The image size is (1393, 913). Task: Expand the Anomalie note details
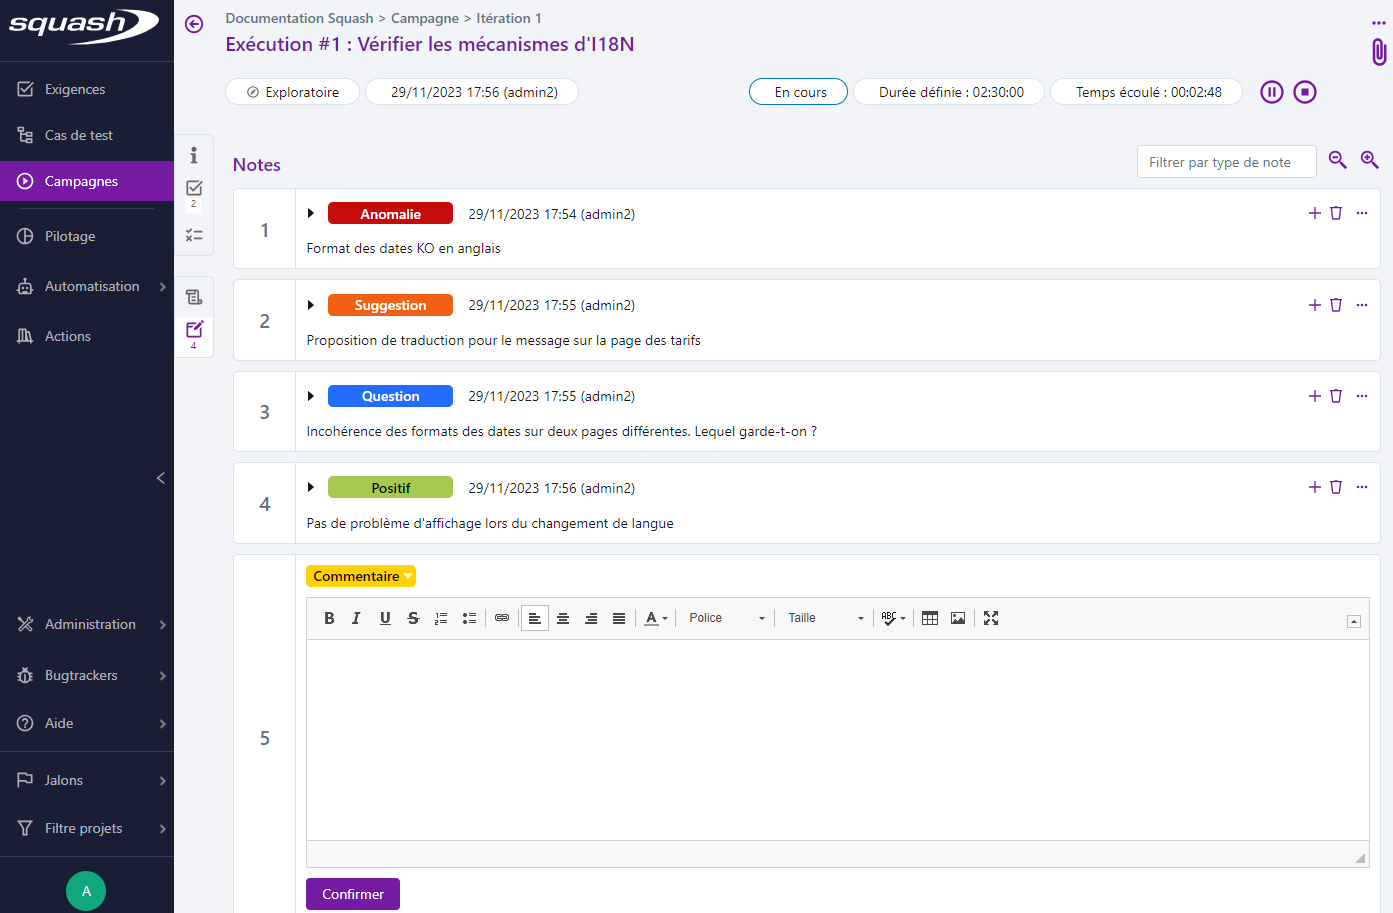tap(311, 213)
